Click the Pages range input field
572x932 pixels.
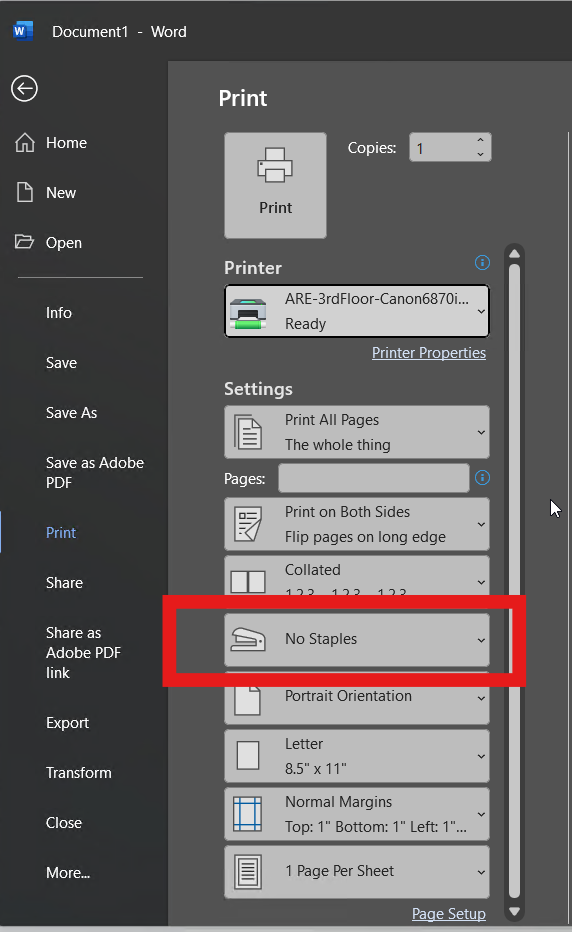(373, 478)
